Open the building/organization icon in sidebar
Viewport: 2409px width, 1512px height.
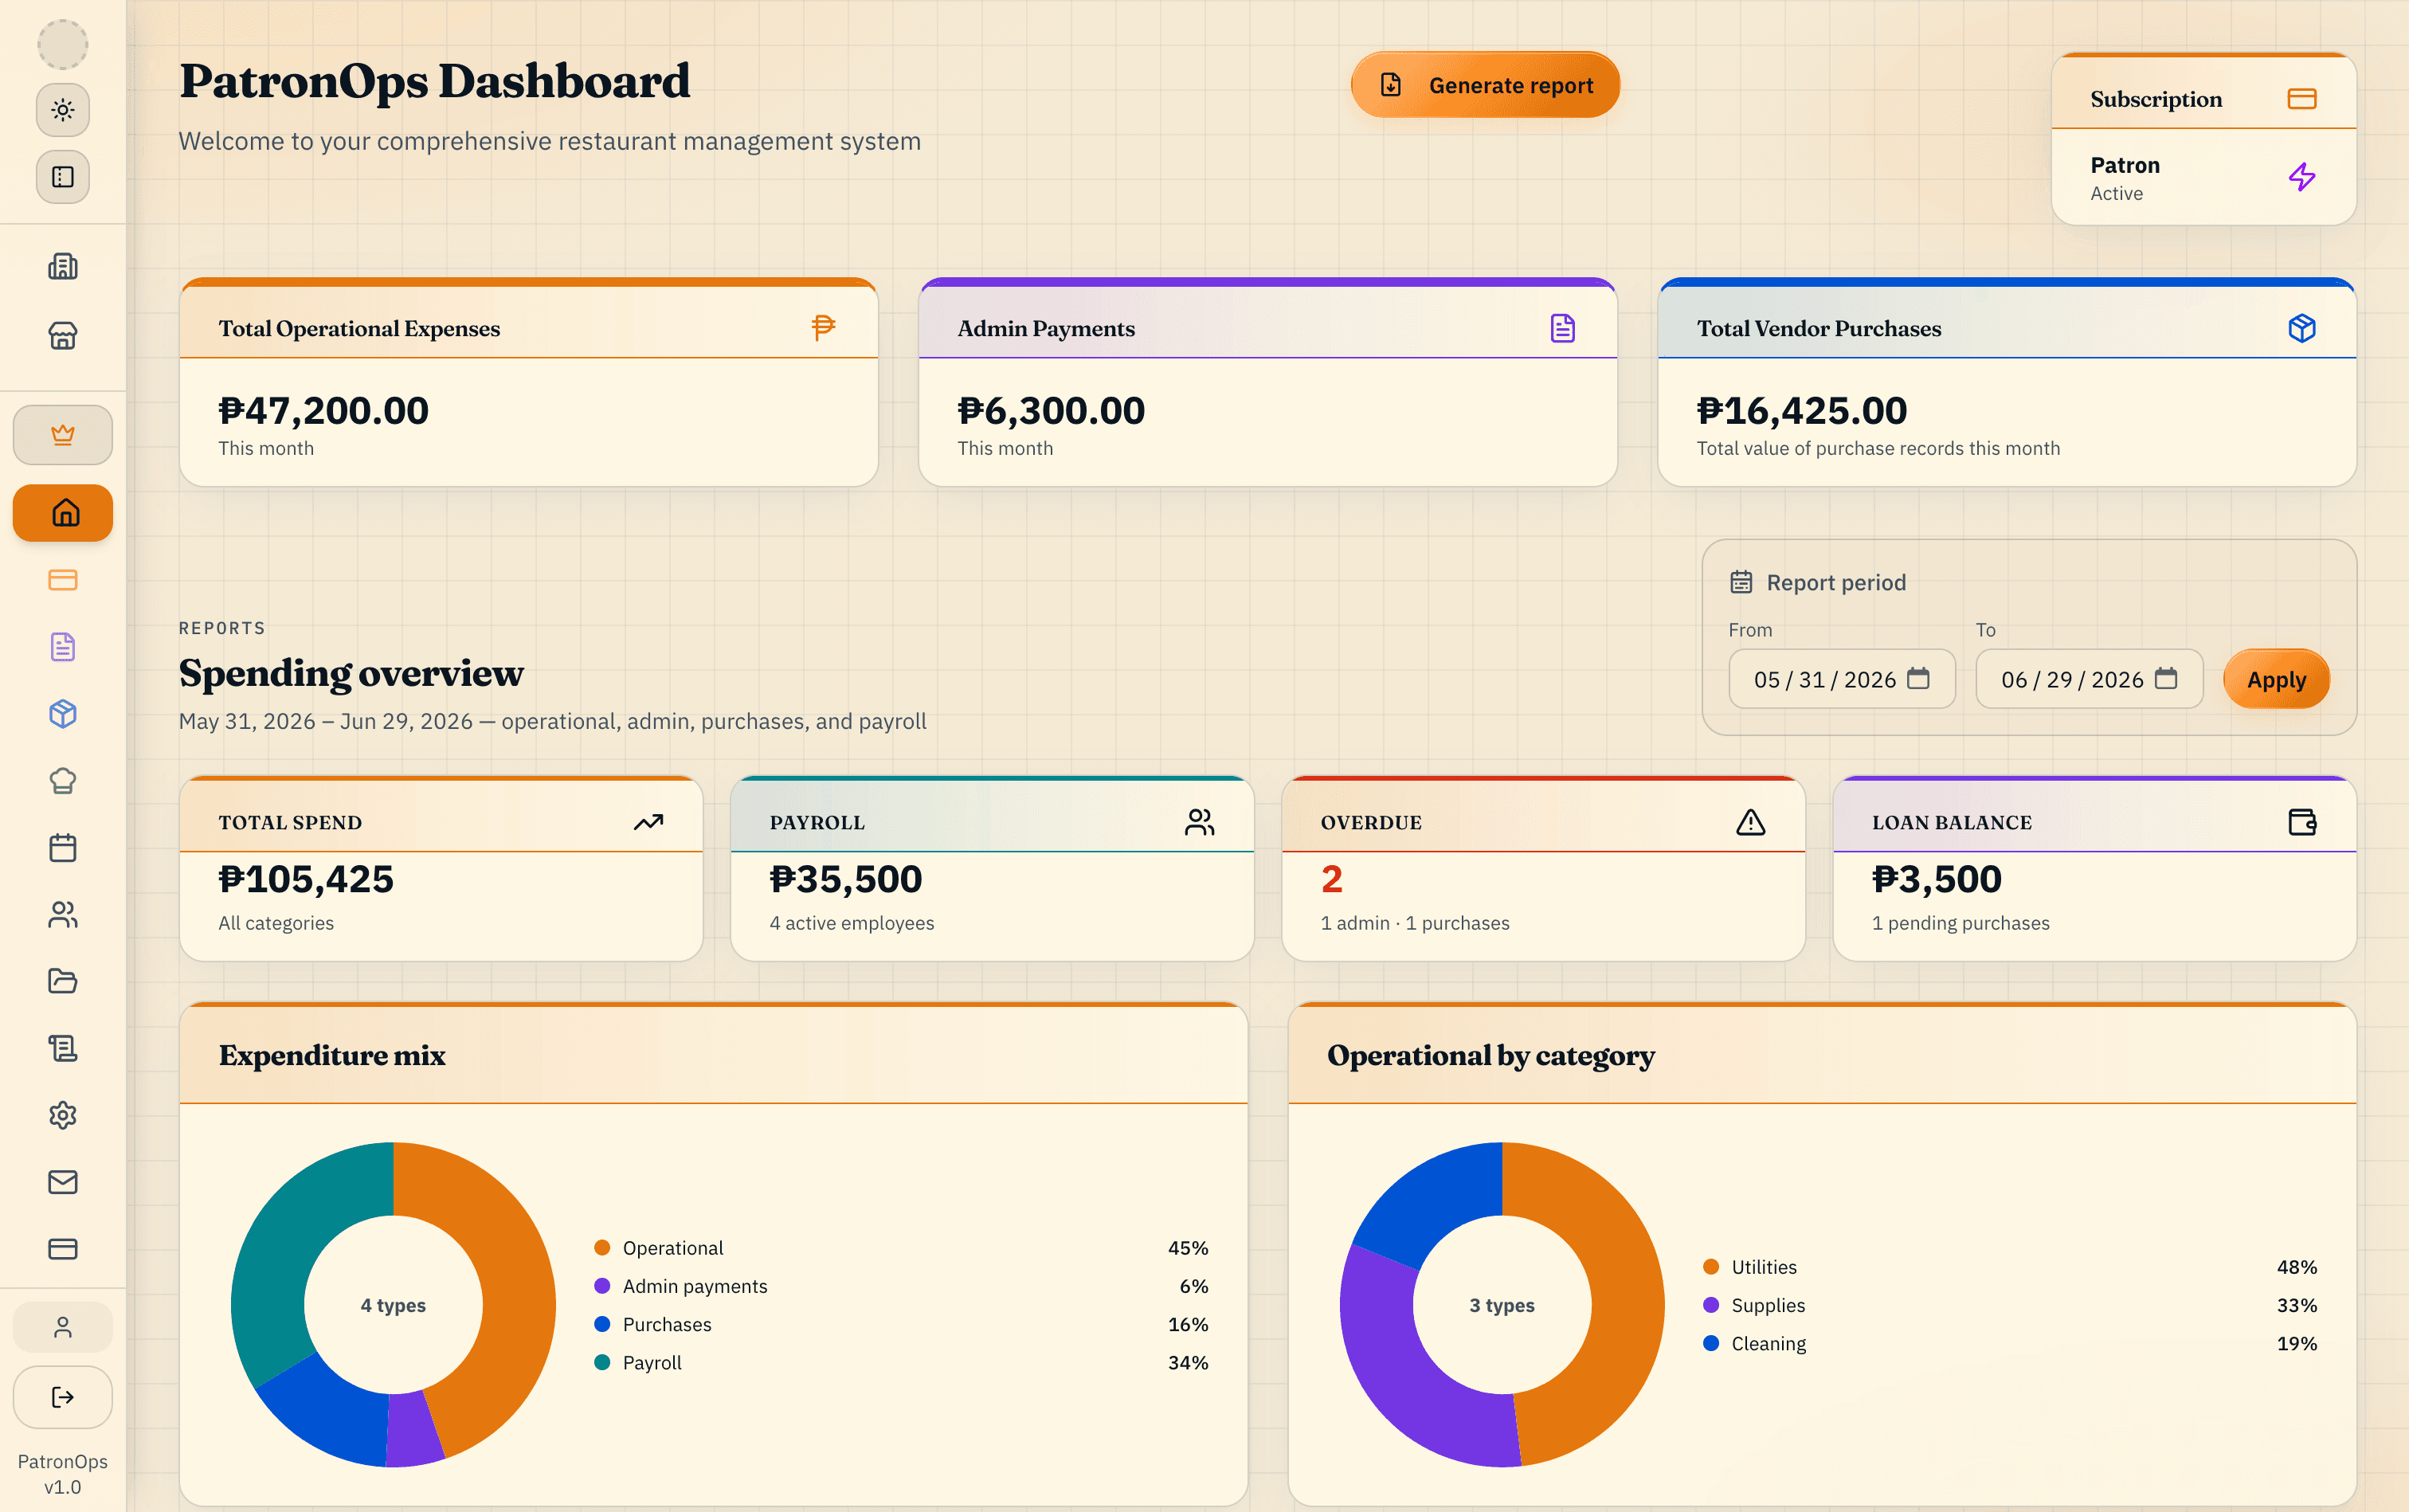pos(62,267)
